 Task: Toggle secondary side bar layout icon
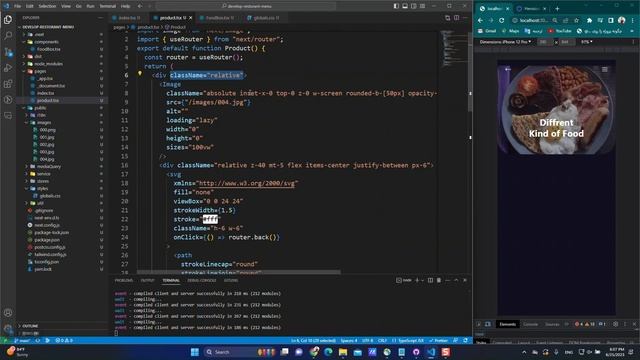tap(413, 6)
